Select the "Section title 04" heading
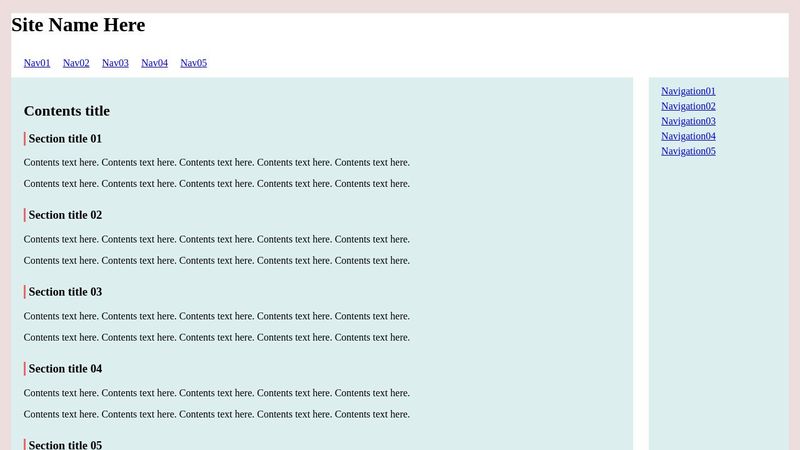 [65, 369]
